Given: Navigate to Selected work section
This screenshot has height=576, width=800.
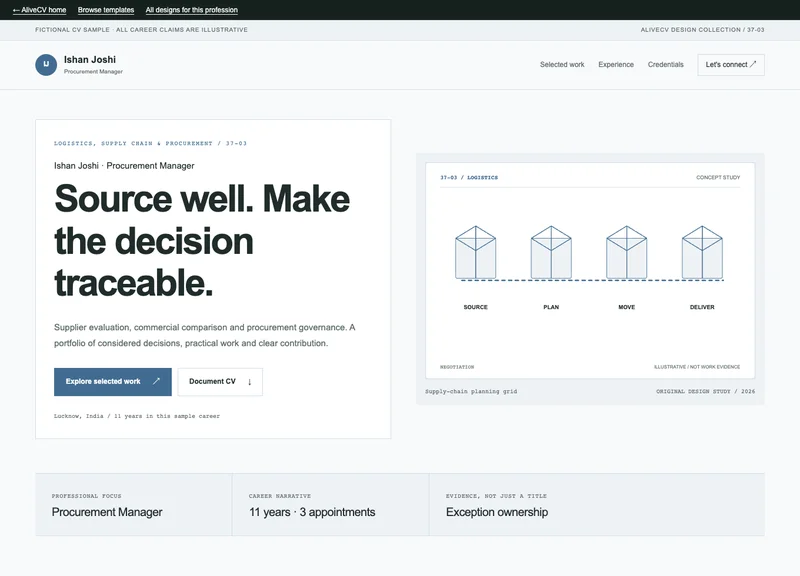Looking at the screenshot, I should (x=562, y=65).
